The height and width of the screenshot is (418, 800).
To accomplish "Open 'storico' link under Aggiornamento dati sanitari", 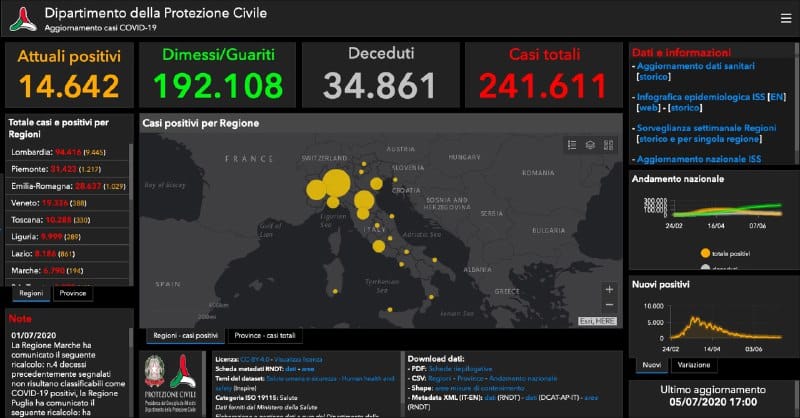I will click(x=654, y=77).
